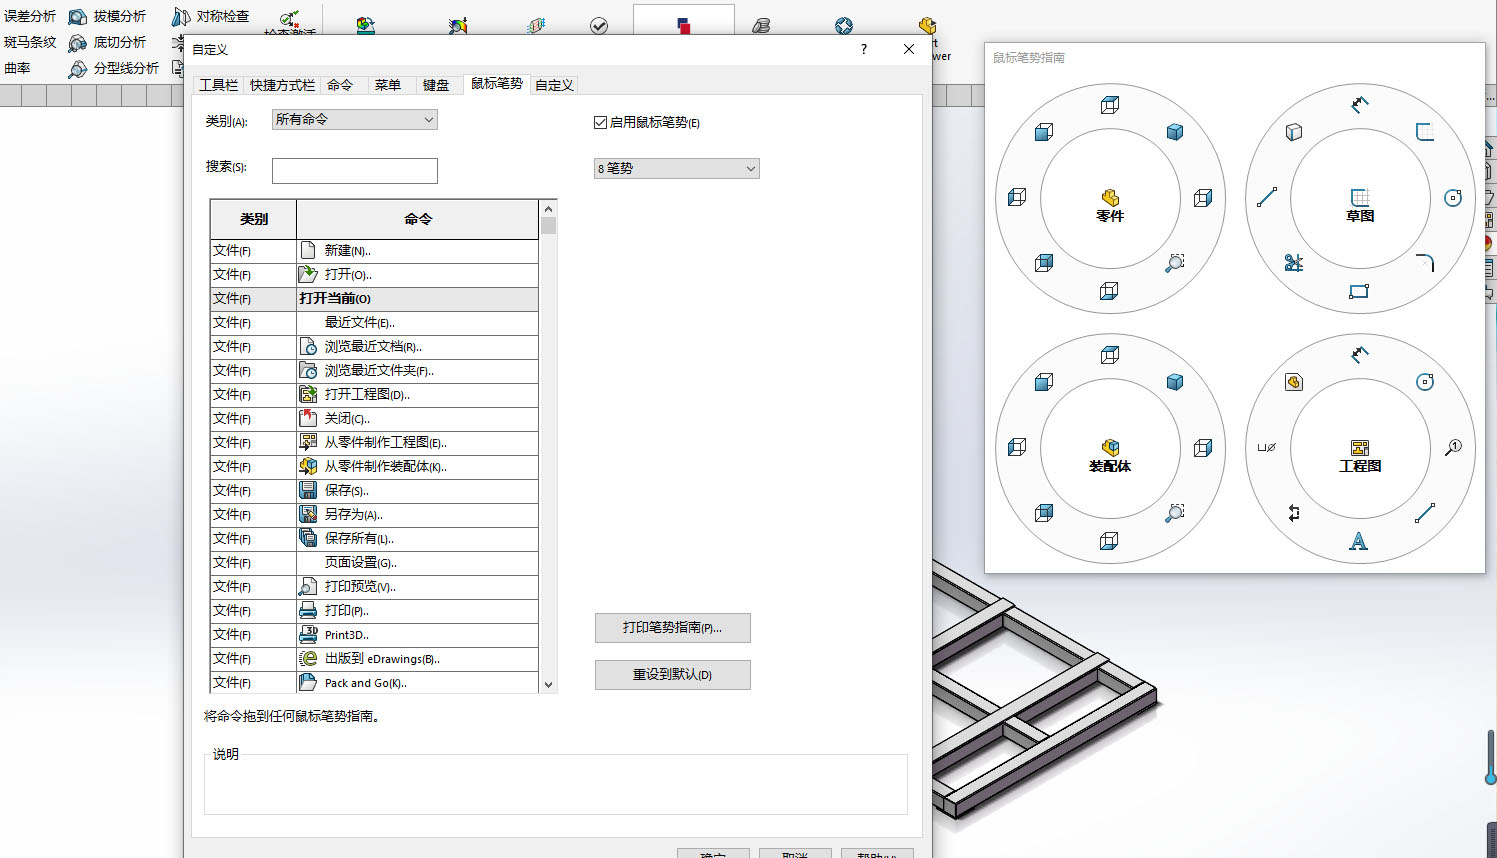Select Top view icon in 零件 gesture wheel
The height and width of the screenshot is (858, 1497).
tap(1110, 105)
